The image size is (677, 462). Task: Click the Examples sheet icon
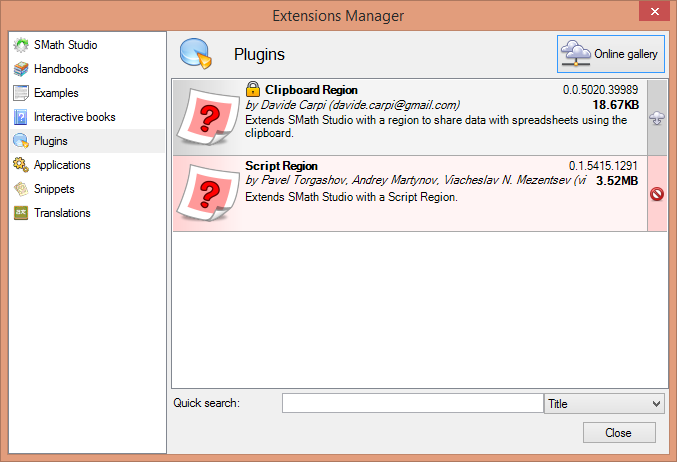[20, 93]
